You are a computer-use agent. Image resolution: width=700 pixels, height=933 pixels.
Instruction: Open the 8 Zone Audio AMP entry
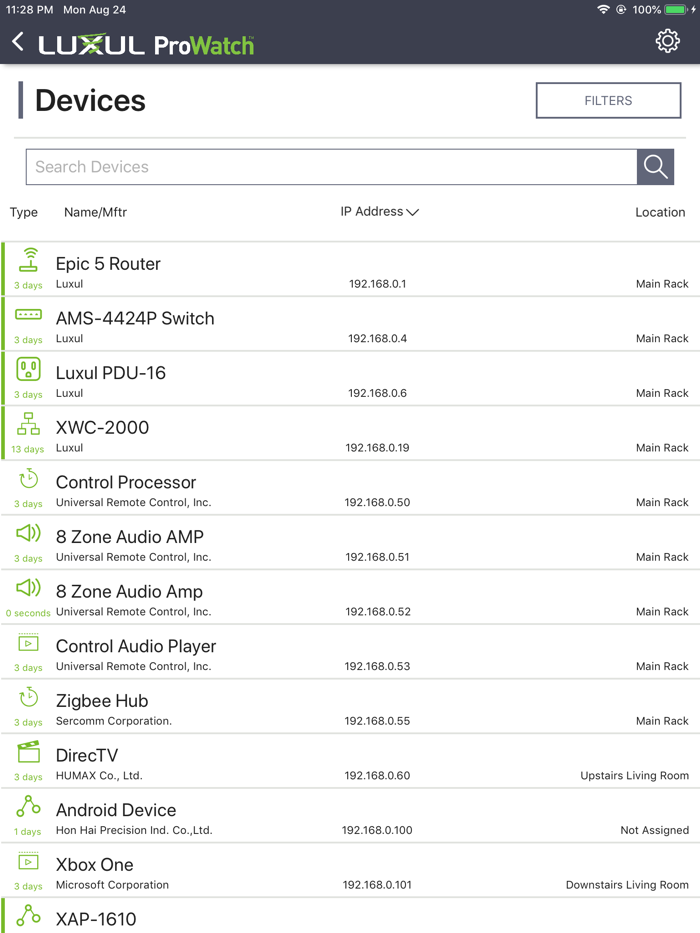click(350, 543)
